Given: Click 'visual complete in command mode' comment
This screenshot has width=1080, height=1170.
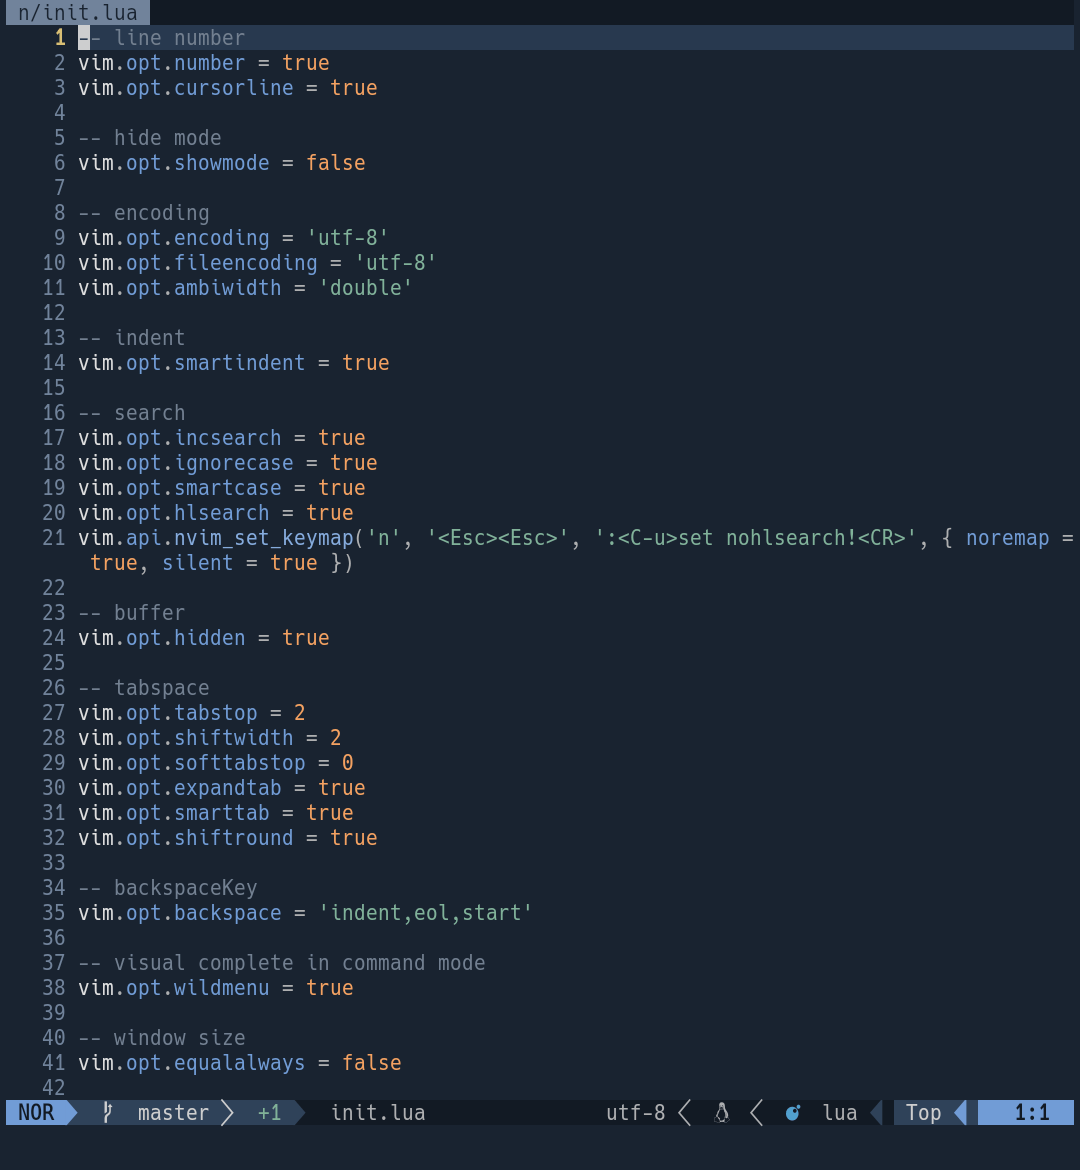Looking at the screenshot, I should [299, 963].
